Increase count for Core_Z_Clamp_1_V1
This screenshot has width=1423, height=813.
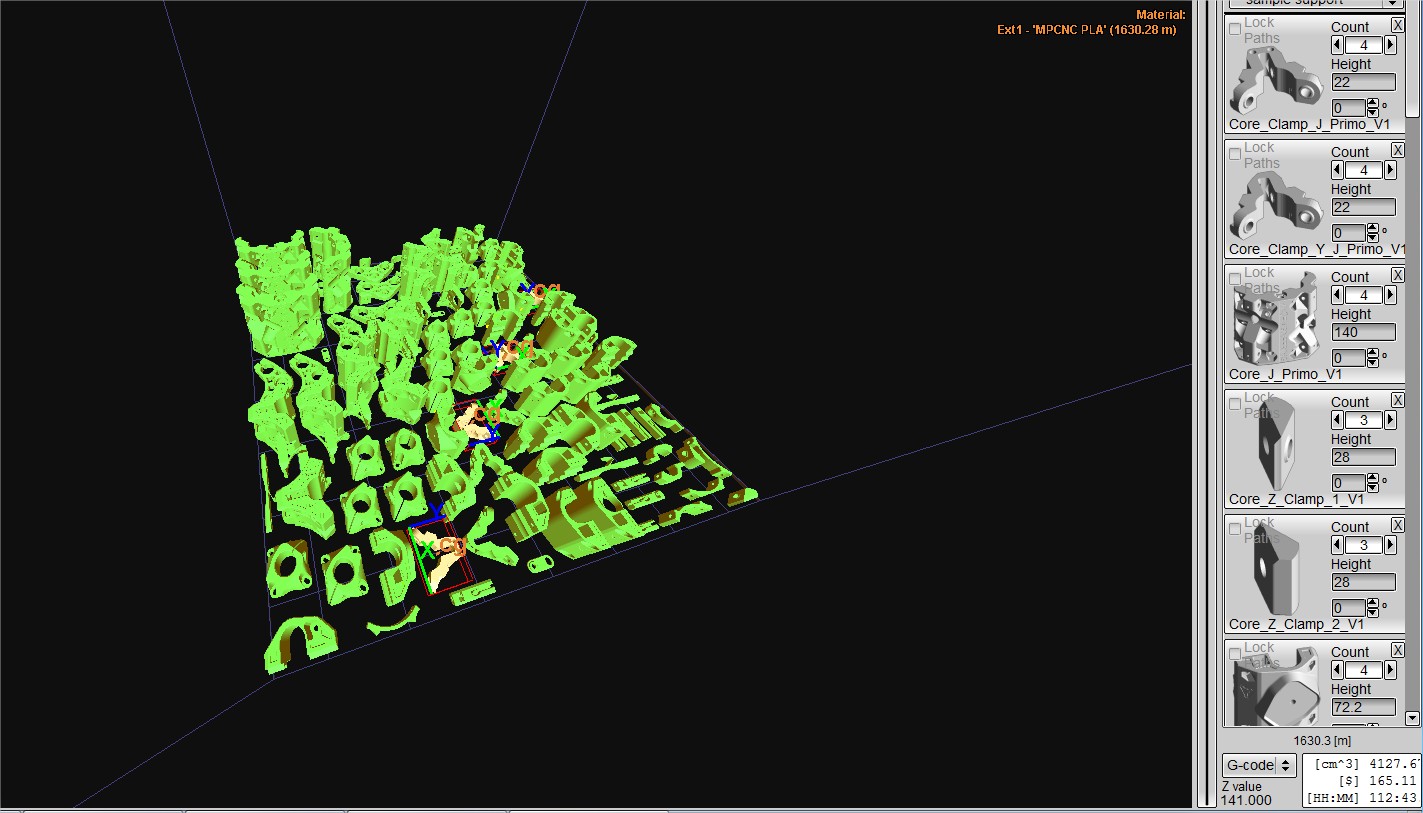[x=1390, y=420]
